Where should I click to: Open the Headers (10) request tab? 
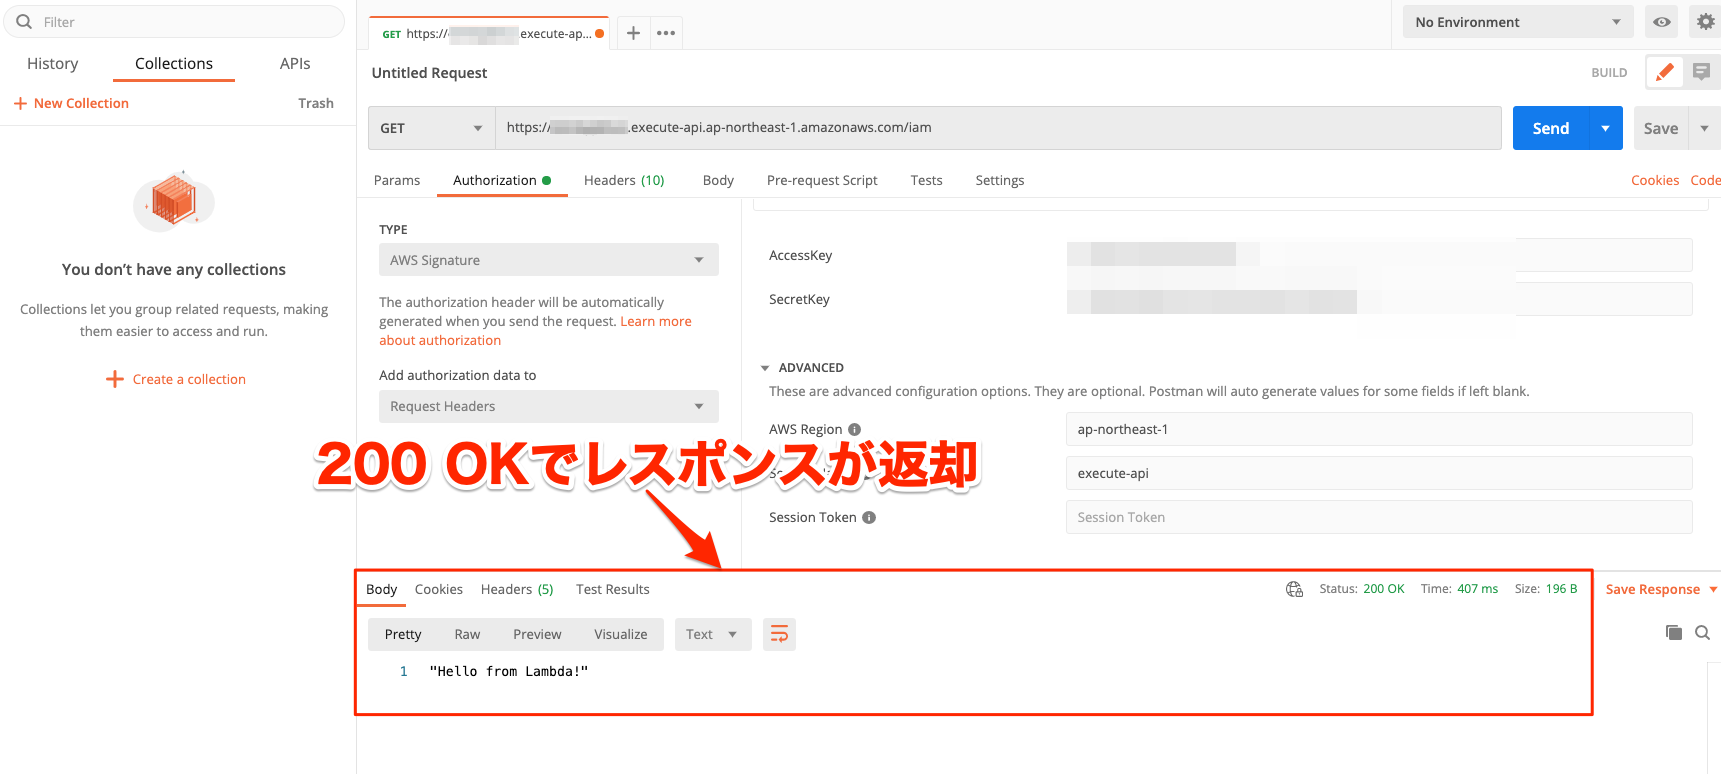click(624, 180)
